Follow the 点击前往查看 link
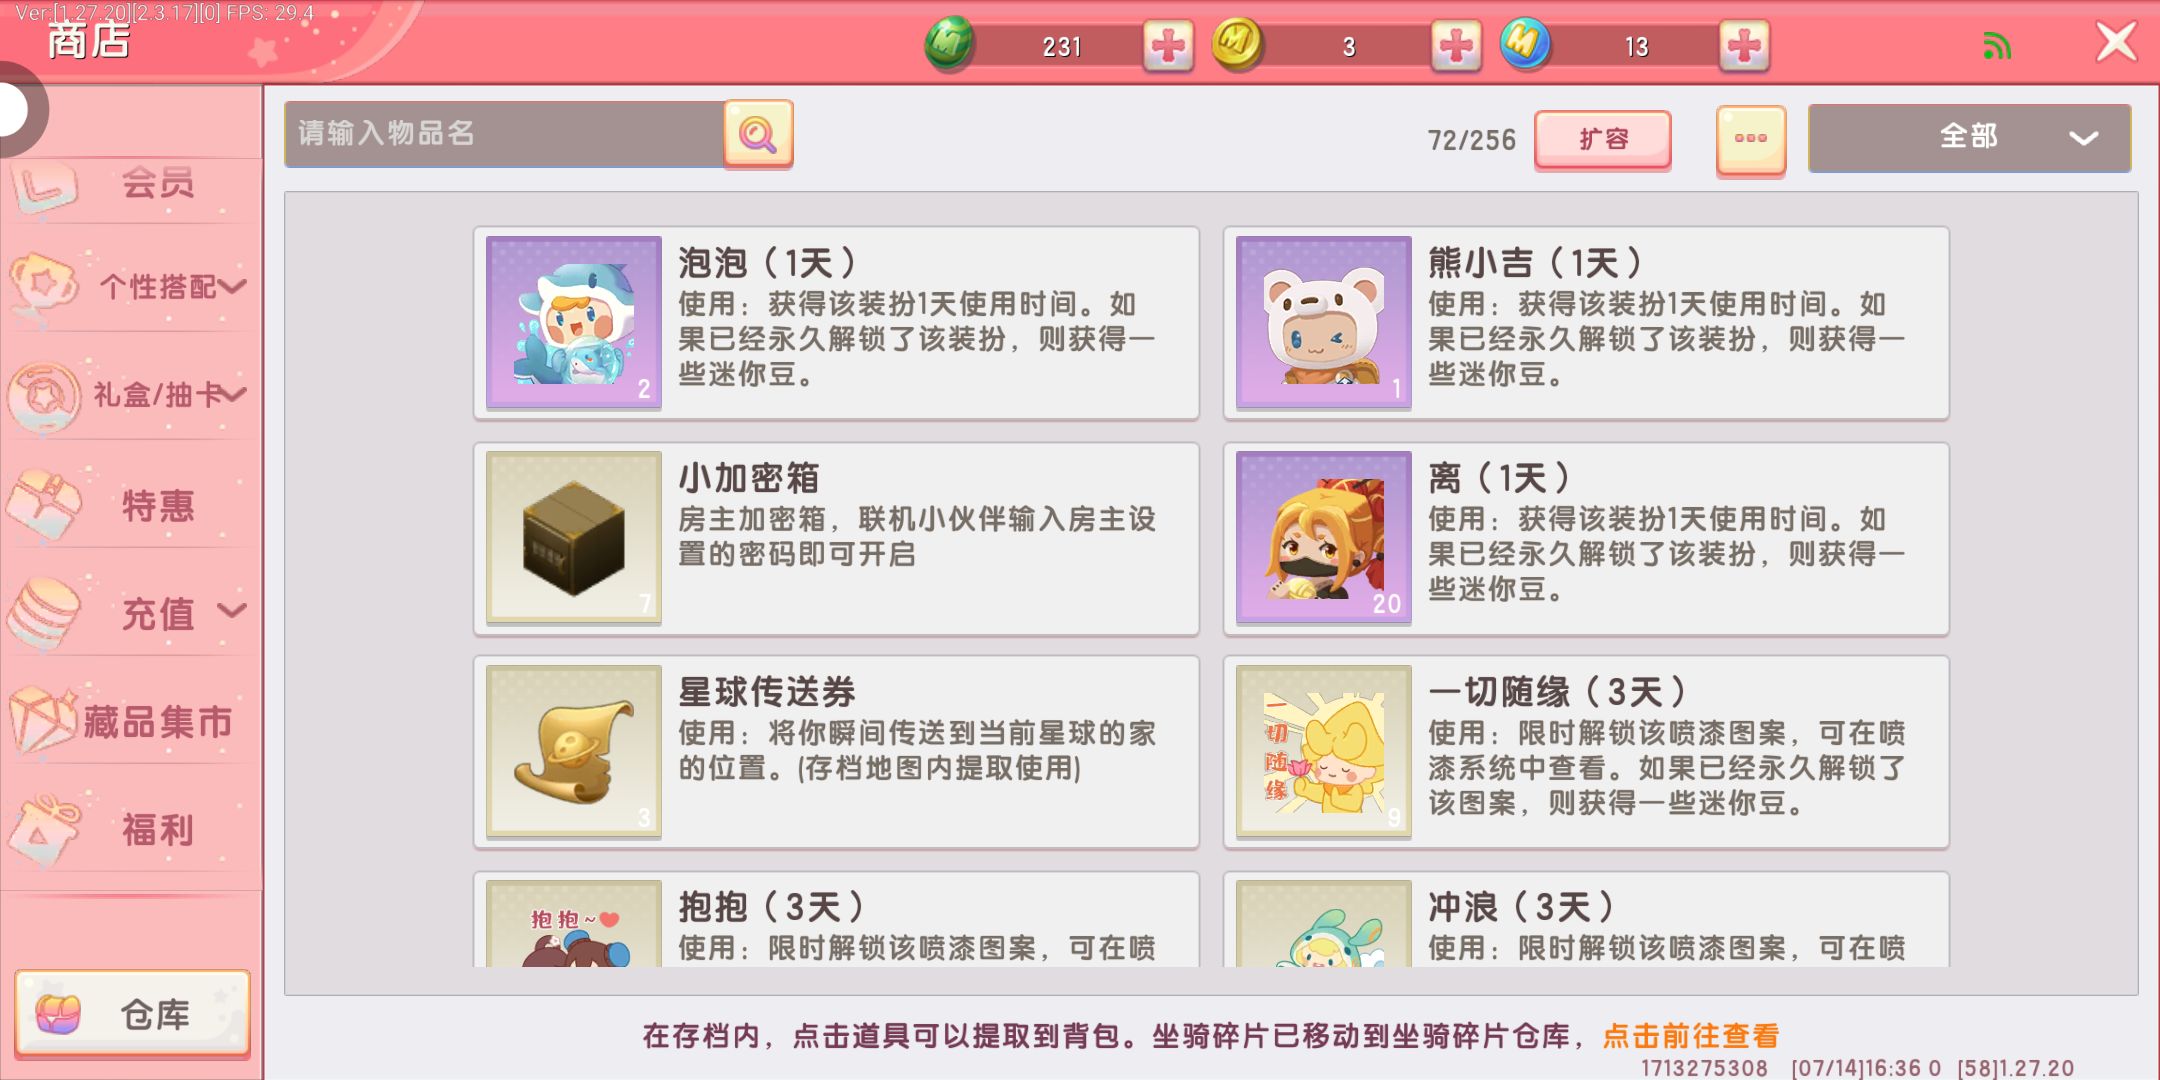 point(1691,1036)
